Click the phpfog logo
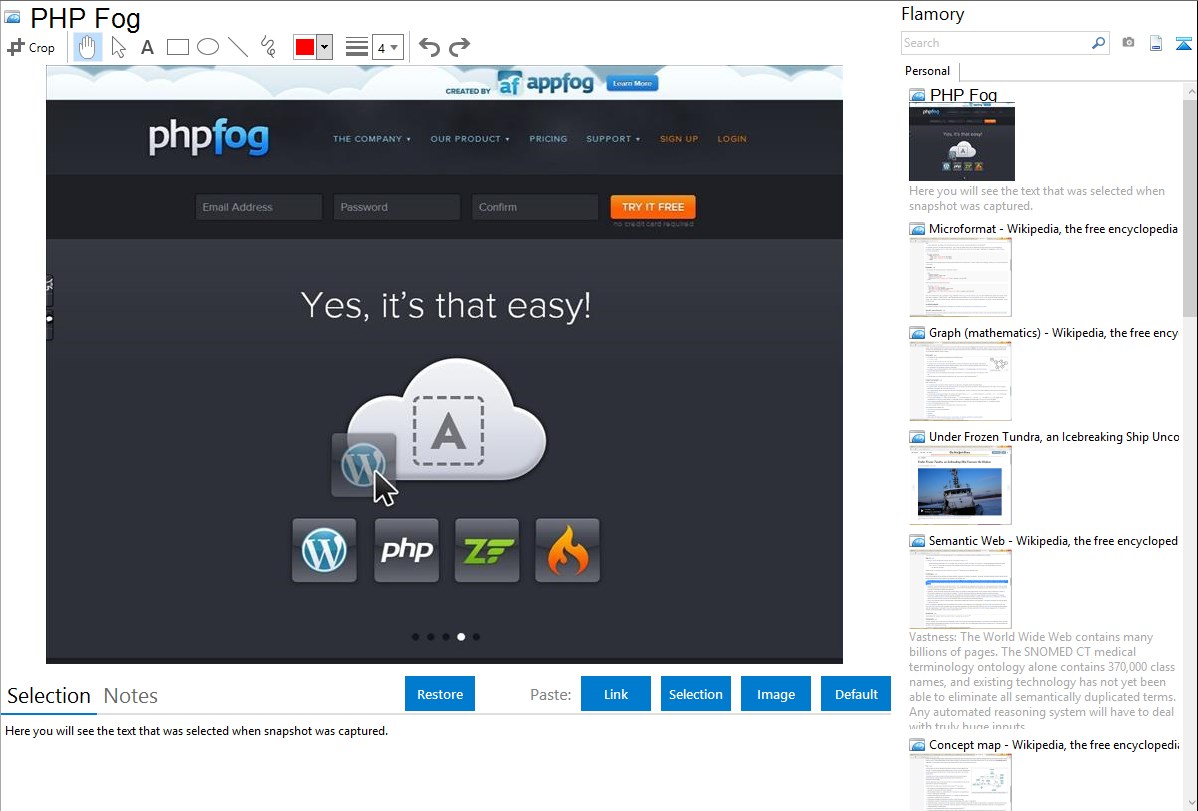 coord(209,138)
